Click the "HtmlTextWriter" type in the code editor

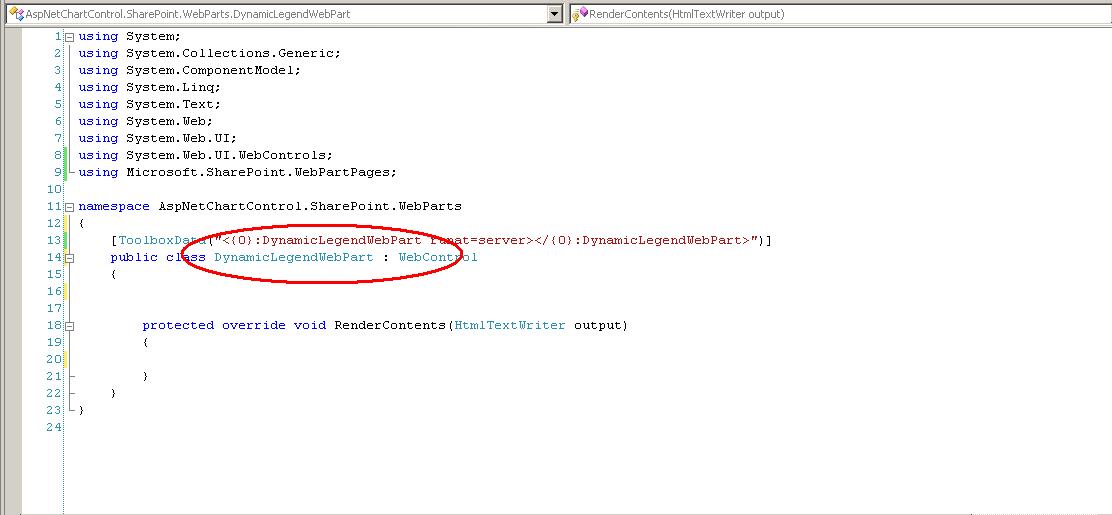click(x=510, y=326)
